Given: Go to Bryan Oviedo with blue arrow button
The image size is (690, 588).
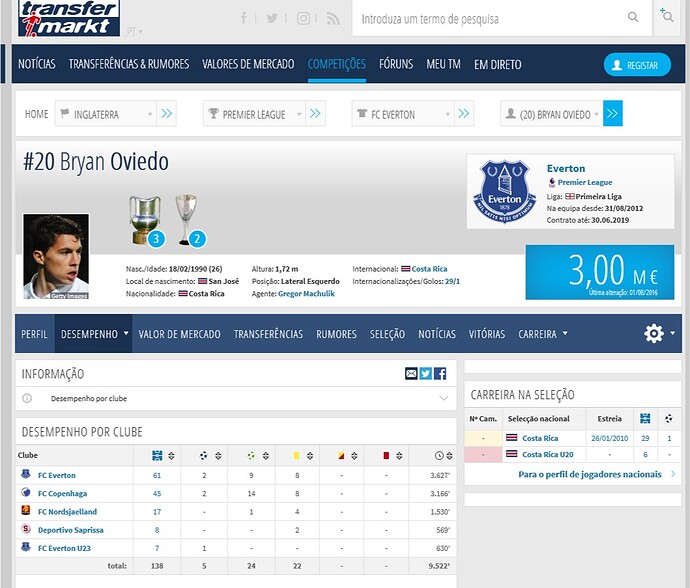Looking at the screenshot, I should coord(613,114).
